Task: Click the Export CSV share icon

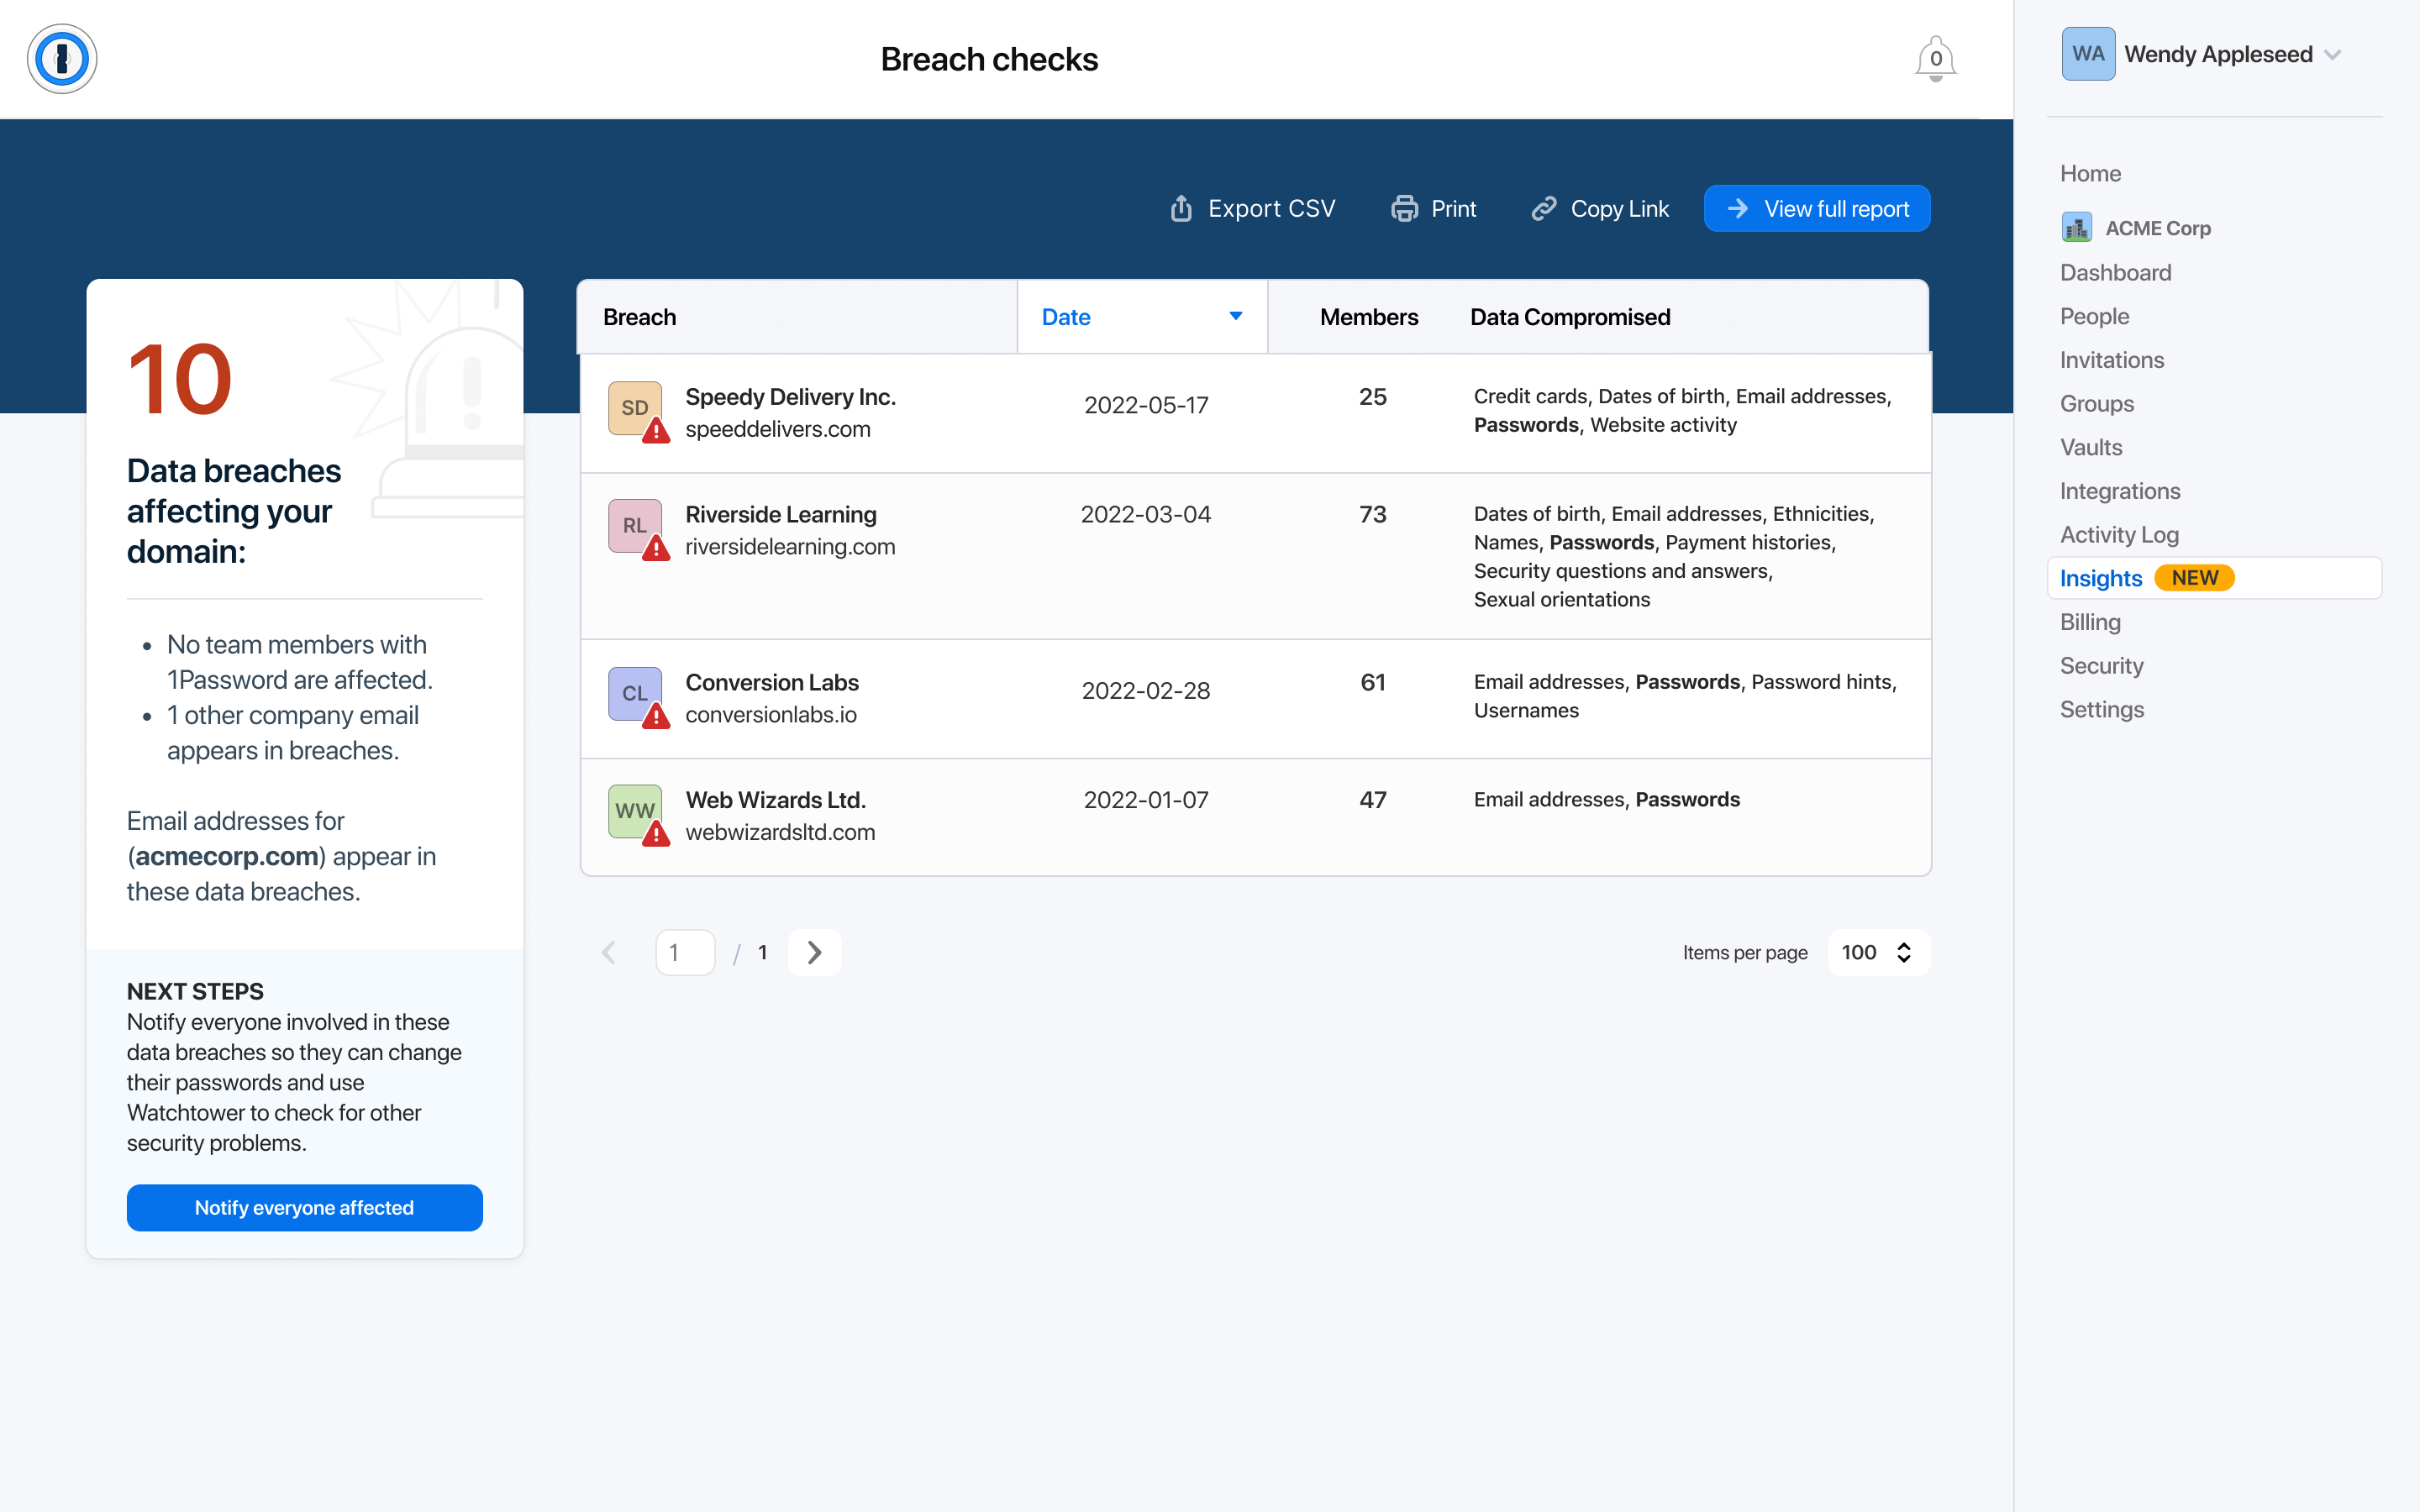Action: (x=1181, y=208)
